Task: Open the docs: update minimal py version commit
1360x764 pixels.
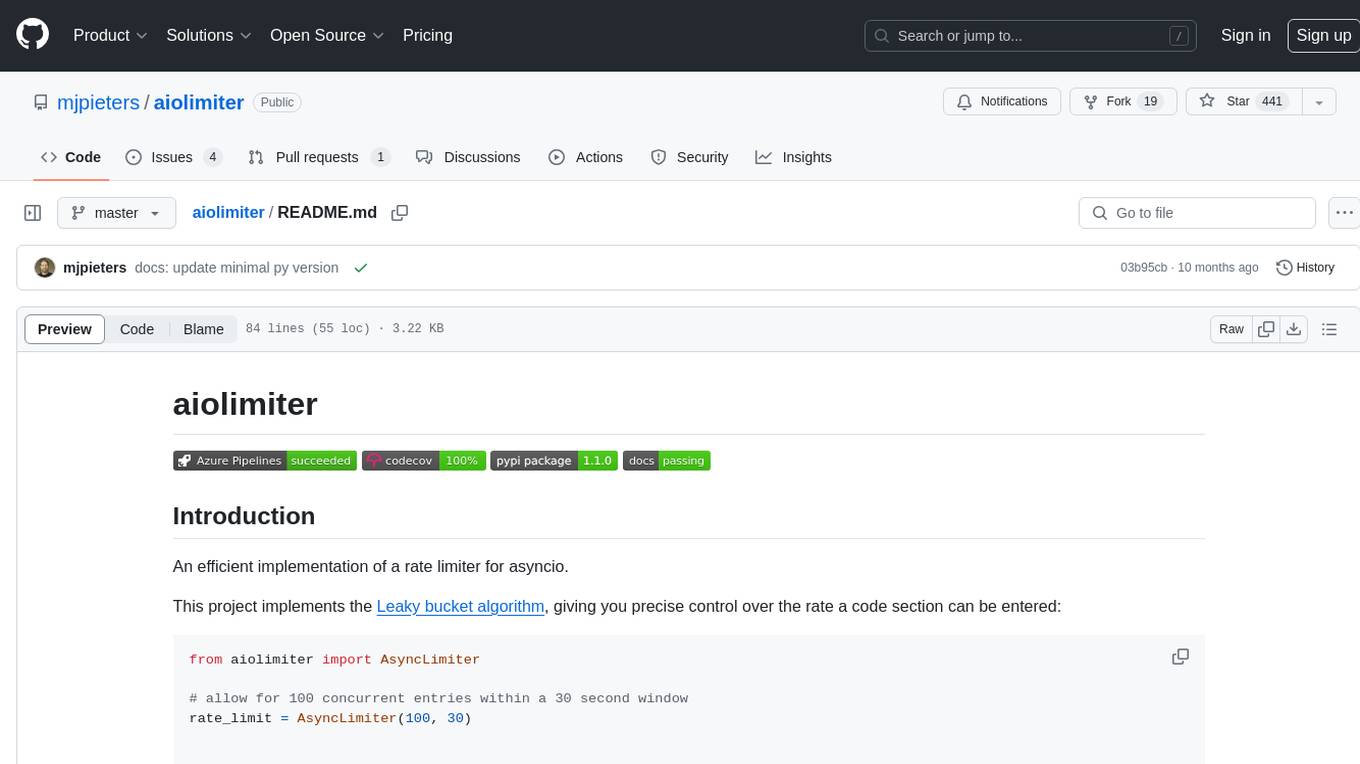Action: point(236,268)
